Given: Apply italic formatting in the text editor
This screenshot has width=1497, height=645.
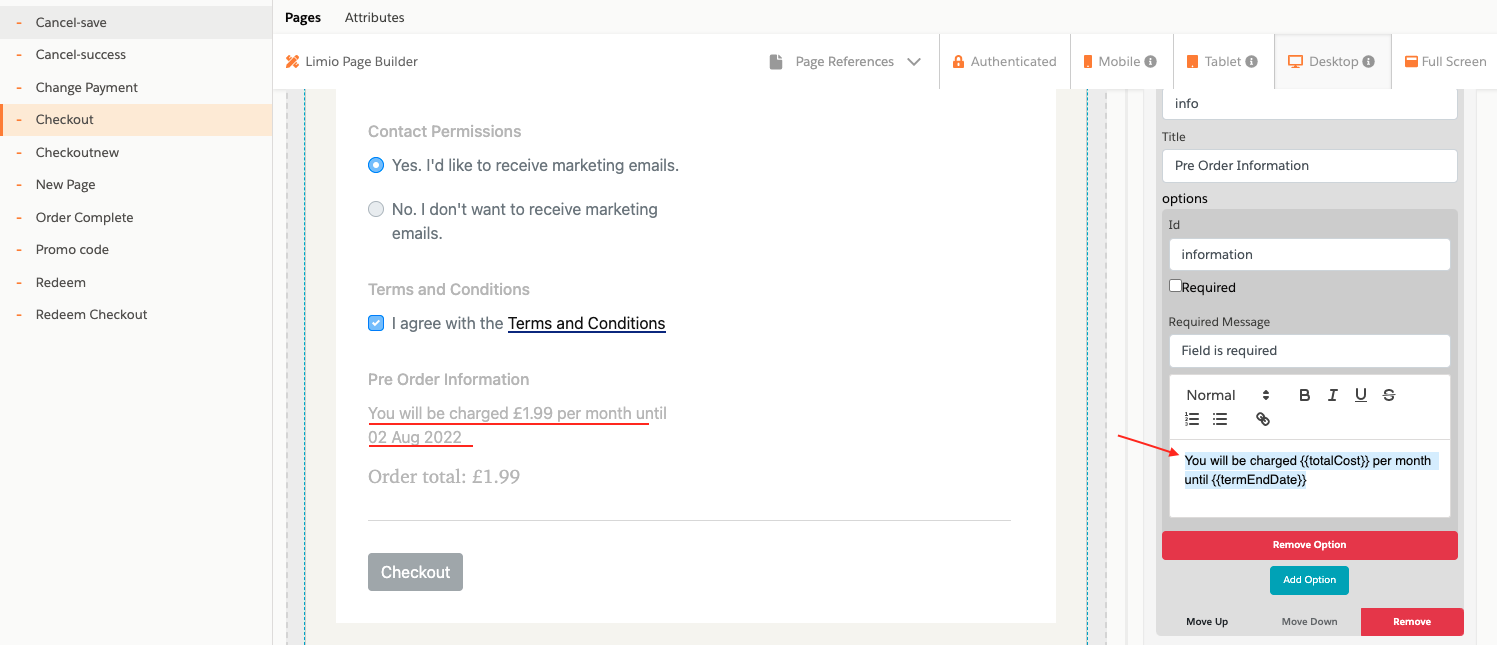Looking at the screenshot, I should pos(1332,395).
